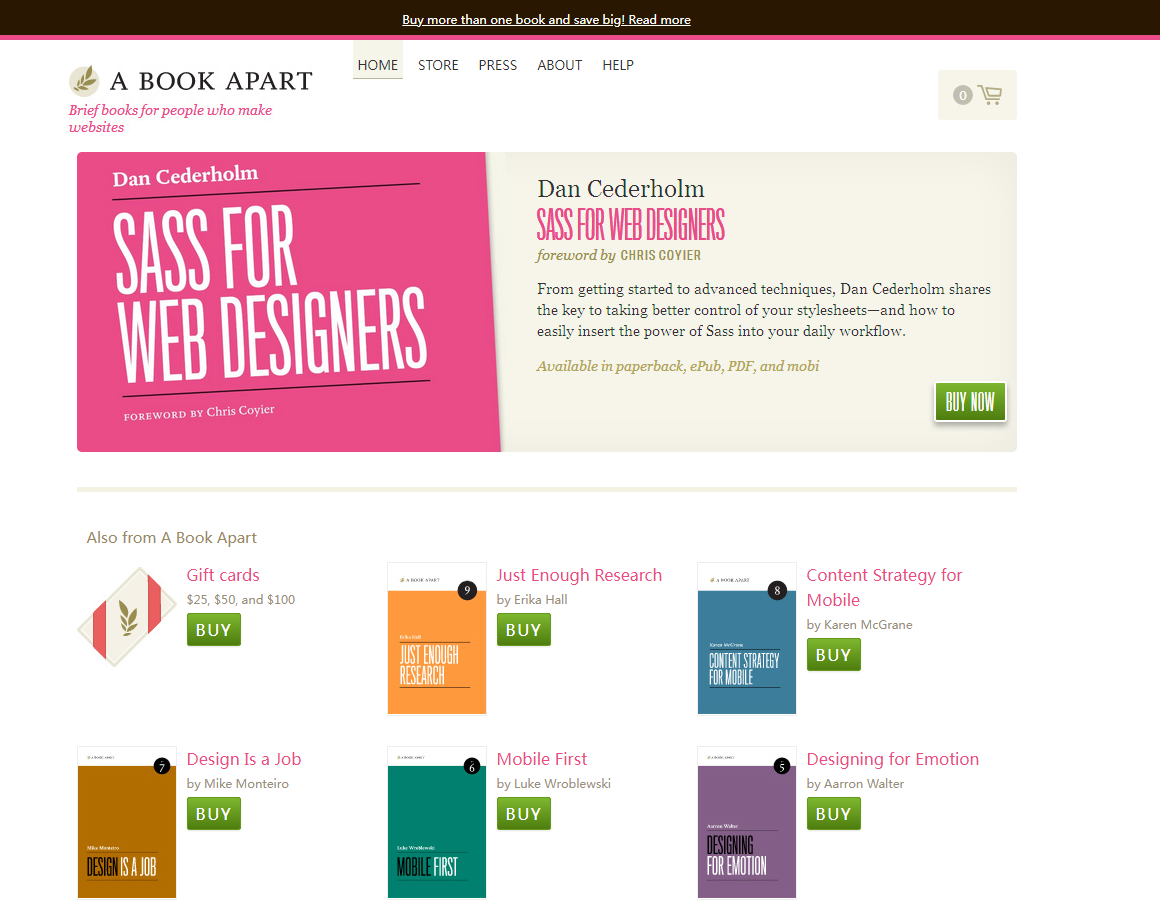Click the brown Design Is a Job cover

[127, 822]
